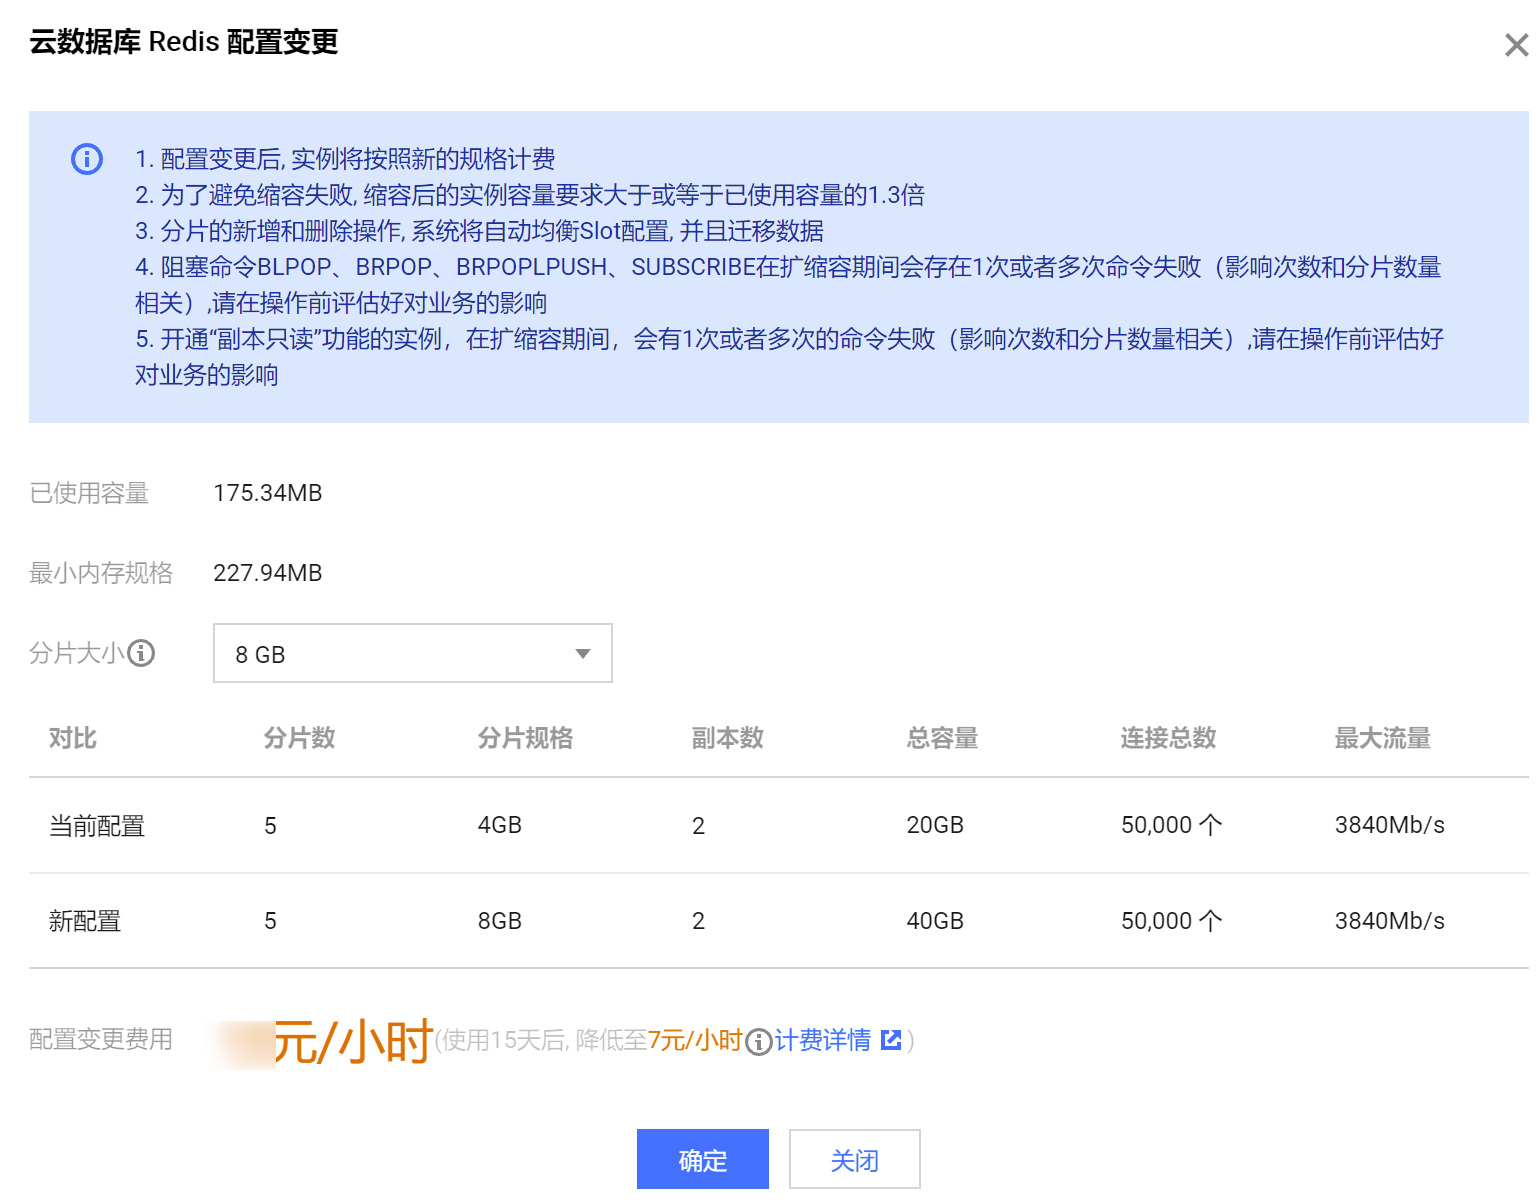
Task: Click the 7元/小时 reduced price text
Action: [x=695, y=1040]
